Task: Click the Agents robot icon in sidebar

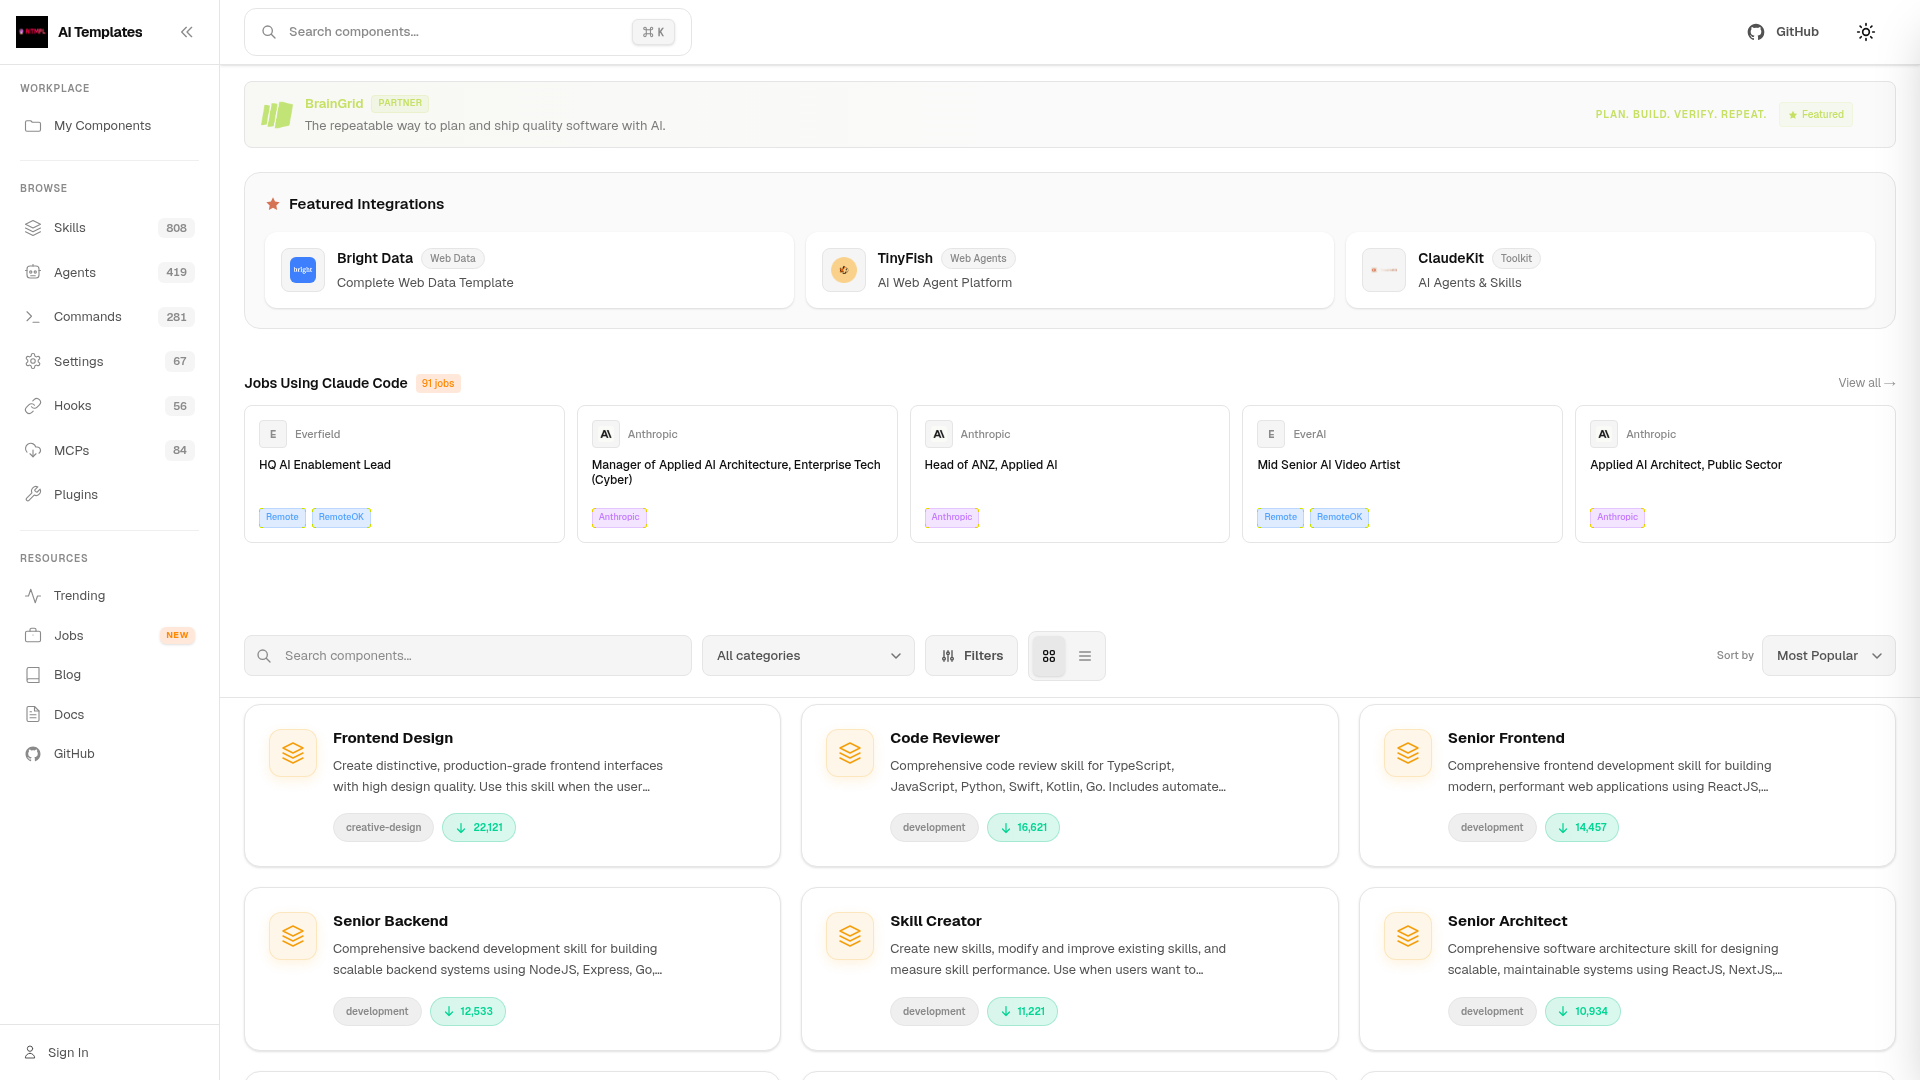Action: 33,272
